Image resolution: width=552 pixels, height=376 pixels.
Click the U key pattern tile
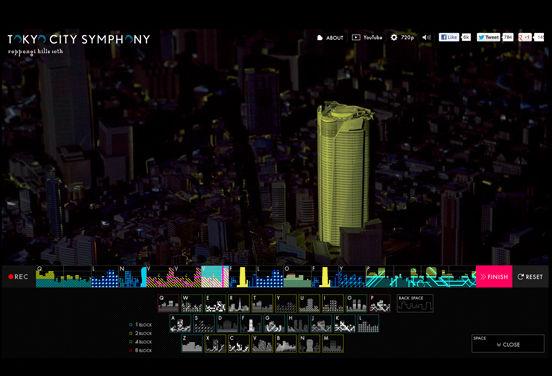[309, 303]
